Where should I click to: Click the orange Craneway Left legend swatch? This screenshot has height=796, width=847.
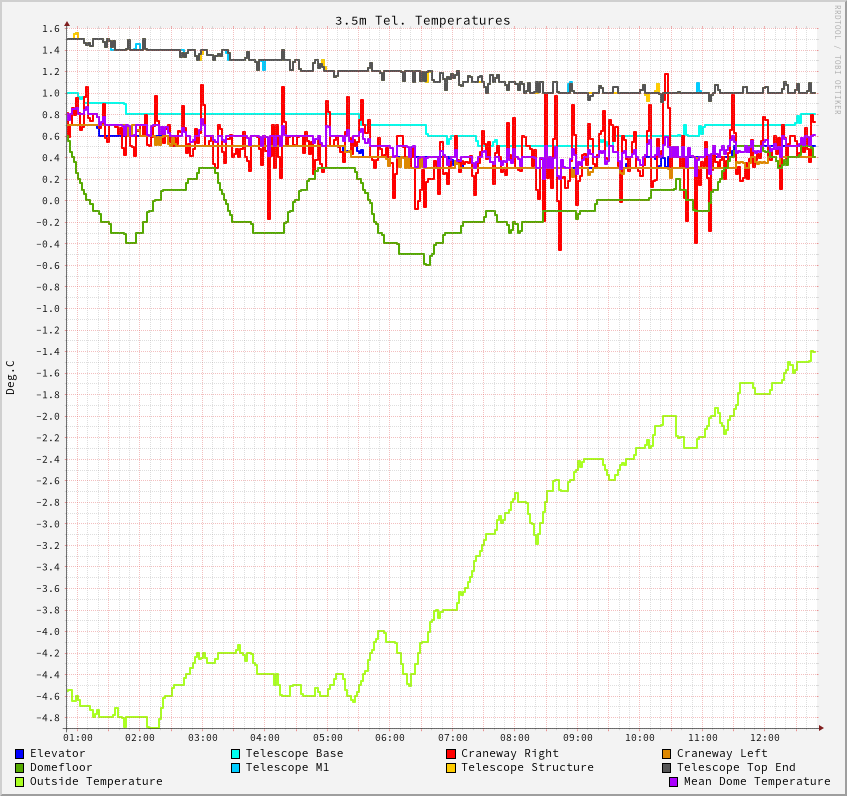pyautogui.click(x=667, y=754)
